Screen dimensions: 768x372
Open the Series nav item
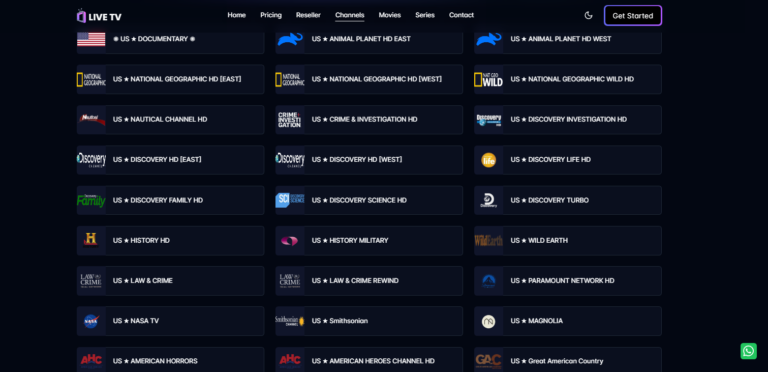(425, 15)
